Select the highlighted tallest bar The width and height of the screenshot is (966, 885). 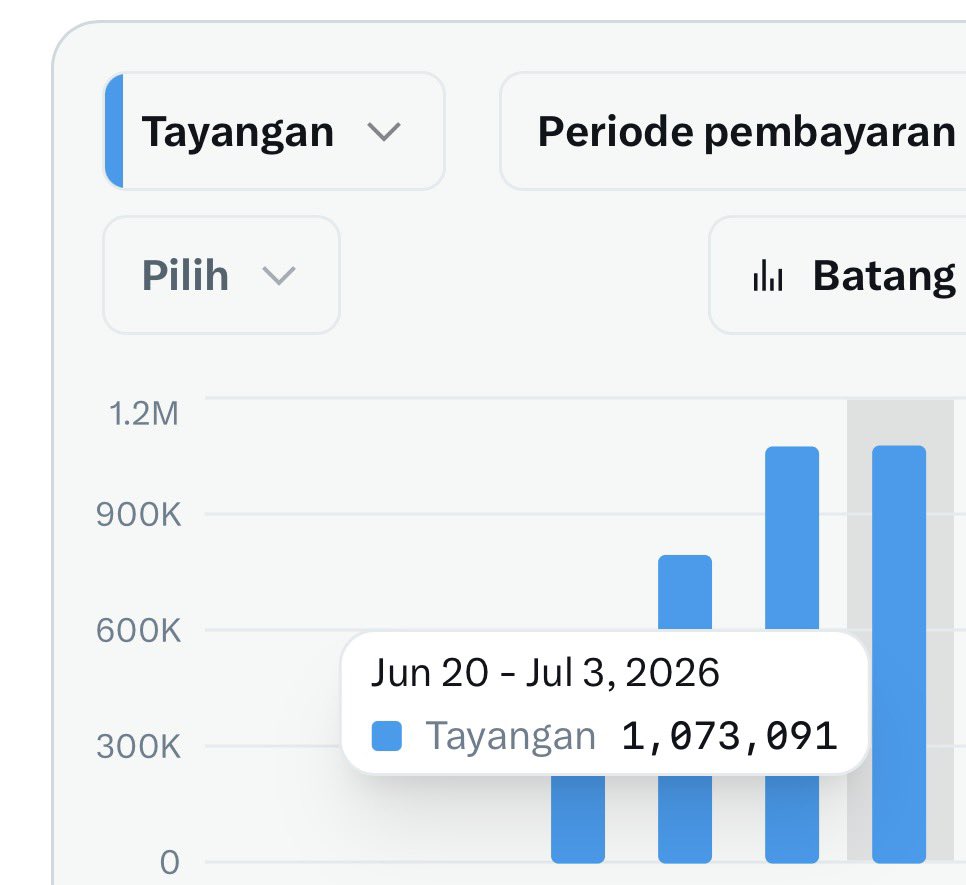[x=899, y=653]
